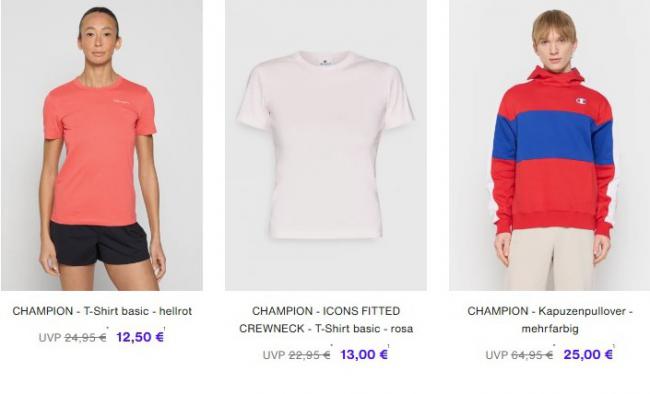Open the pink fitted crewneck shirt image

(x=326, y=145)
